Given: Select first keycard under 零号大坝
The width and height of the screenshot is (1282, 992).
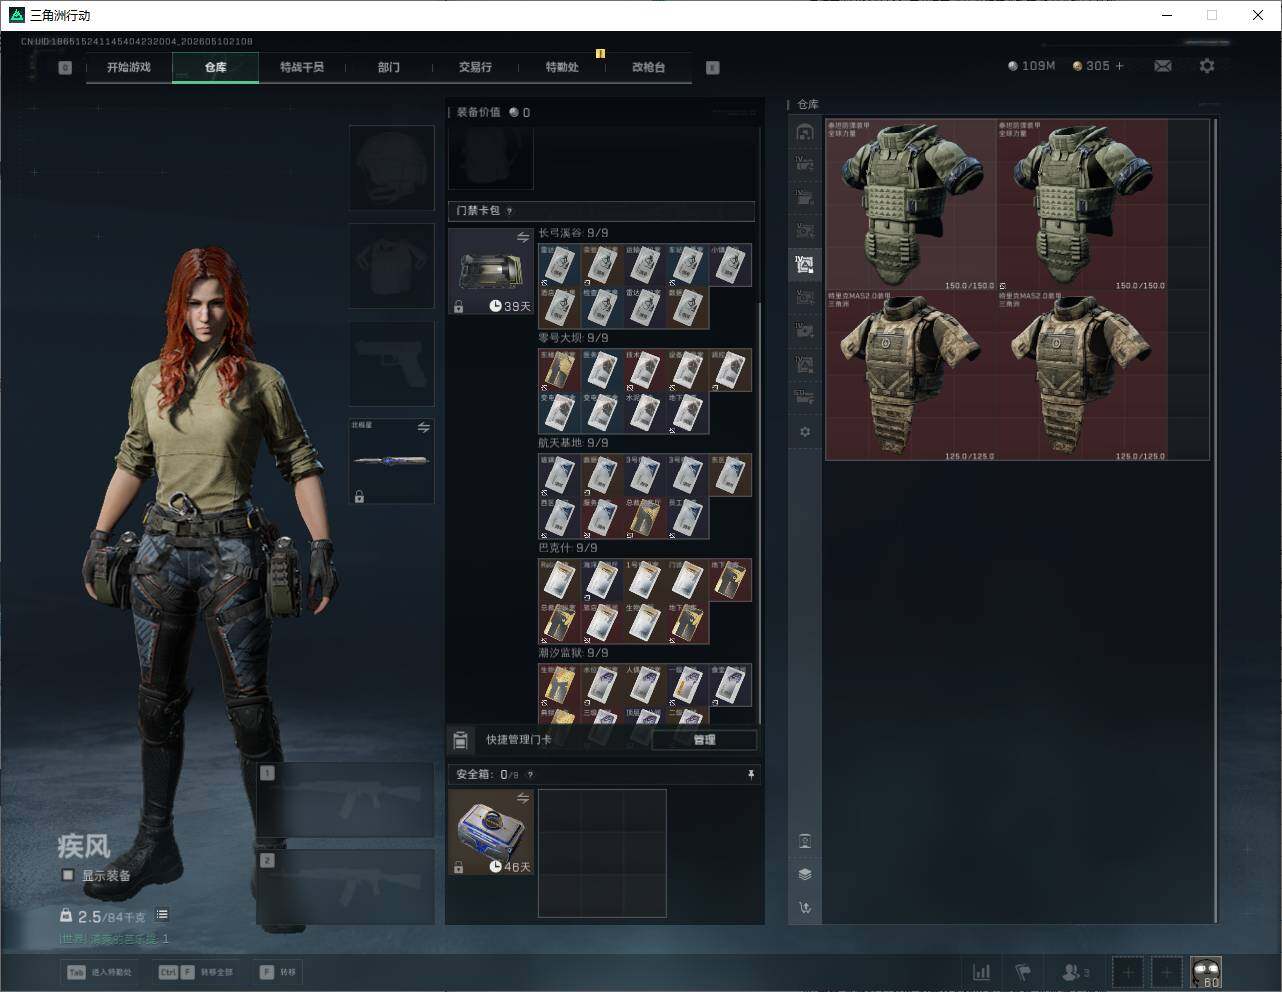Looking at the screenshot, I should point(560,370).
